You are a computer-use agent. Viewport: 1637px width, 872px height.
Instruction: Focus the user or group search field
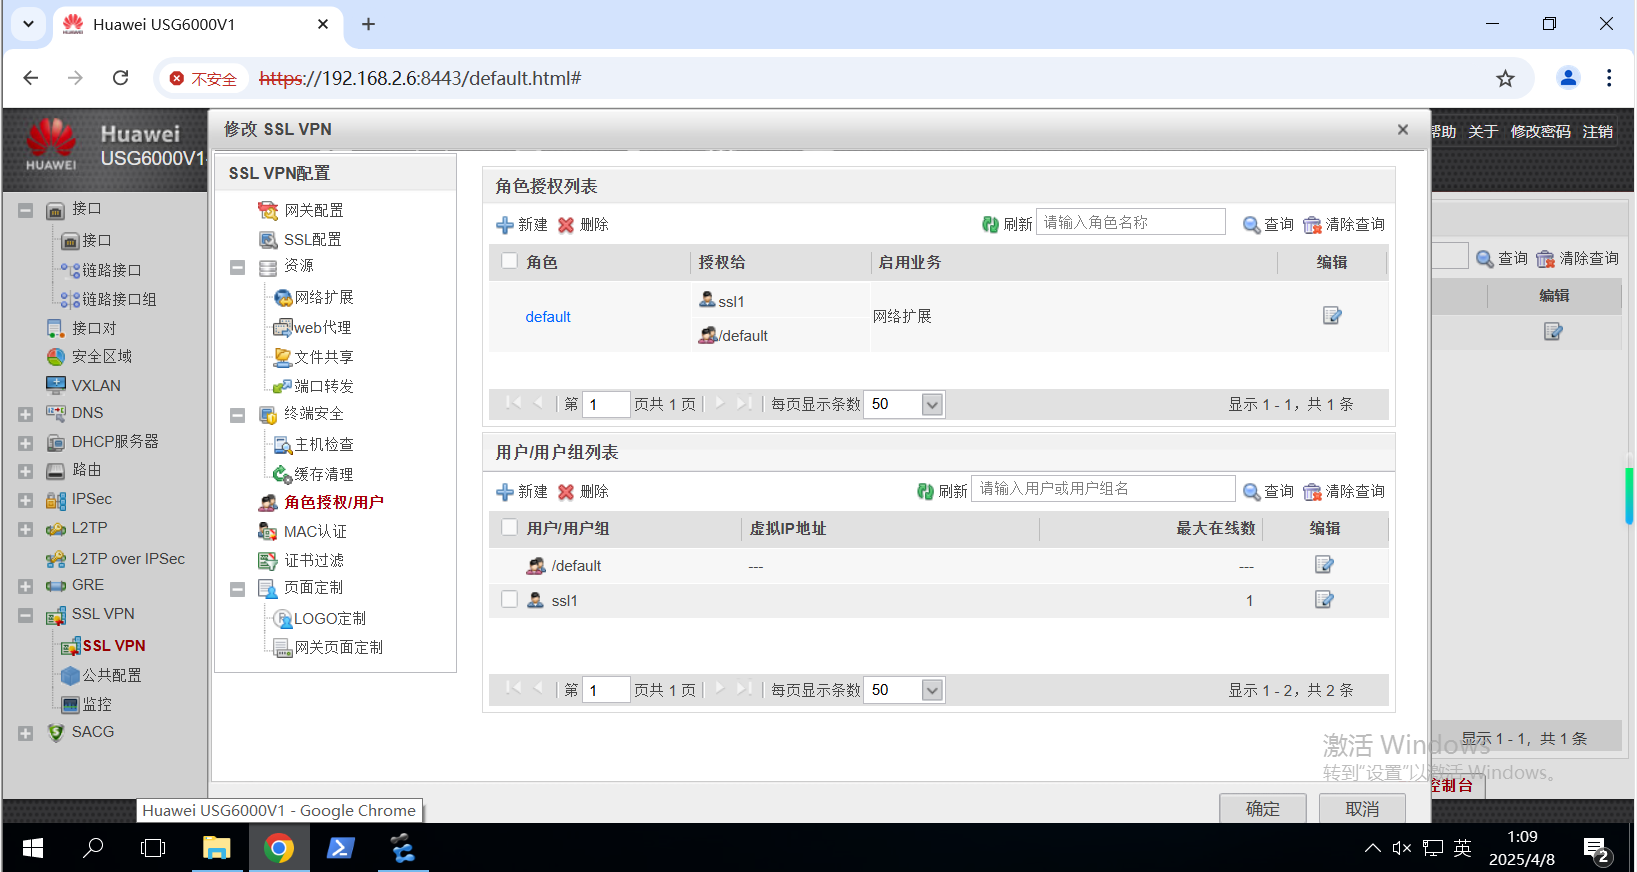click(1103, 489)
